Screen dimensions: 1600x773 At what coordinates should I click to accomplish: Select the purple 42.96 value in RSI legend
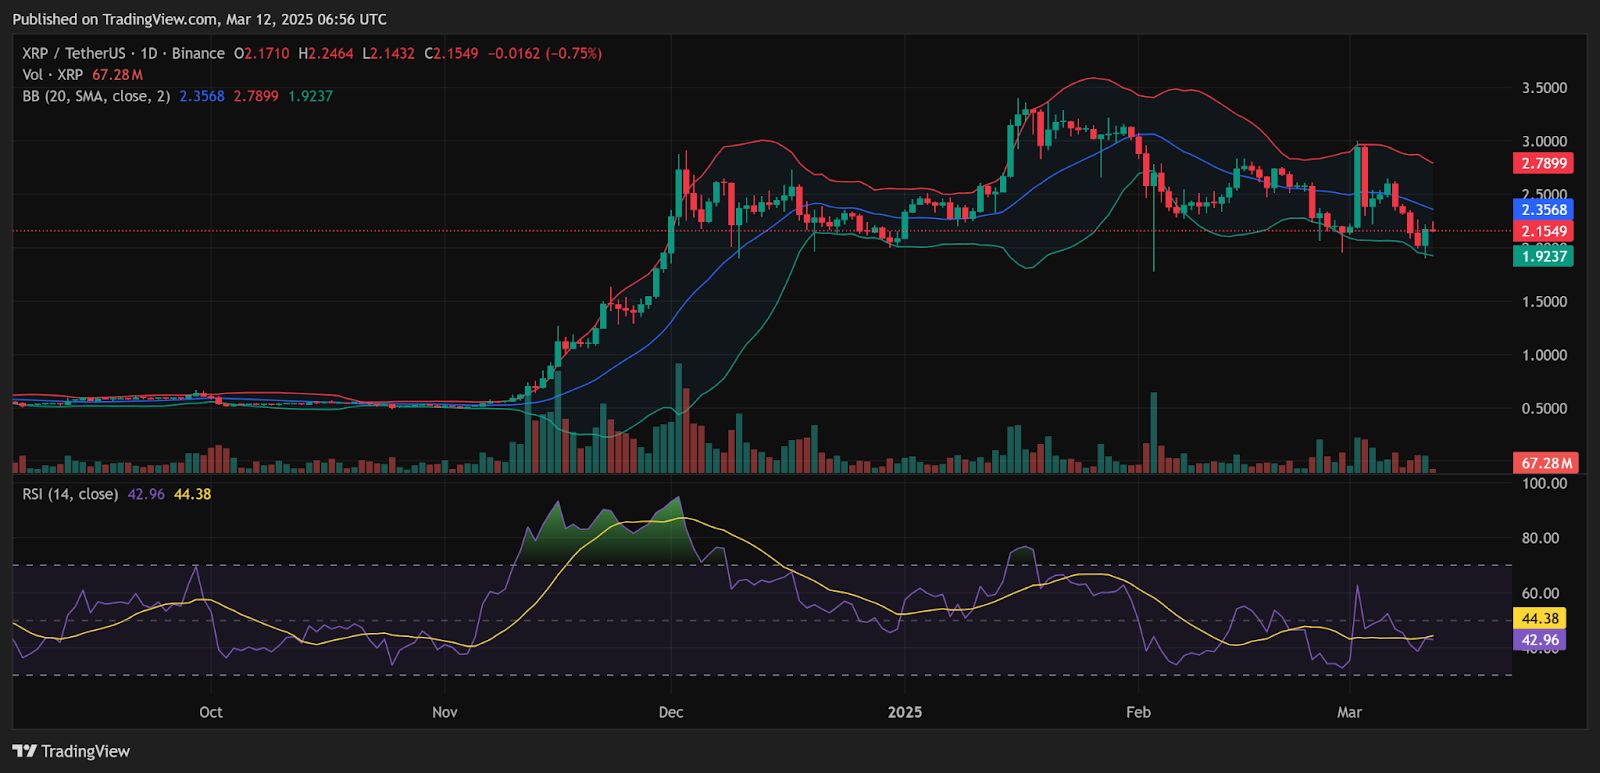click(146, 494)
